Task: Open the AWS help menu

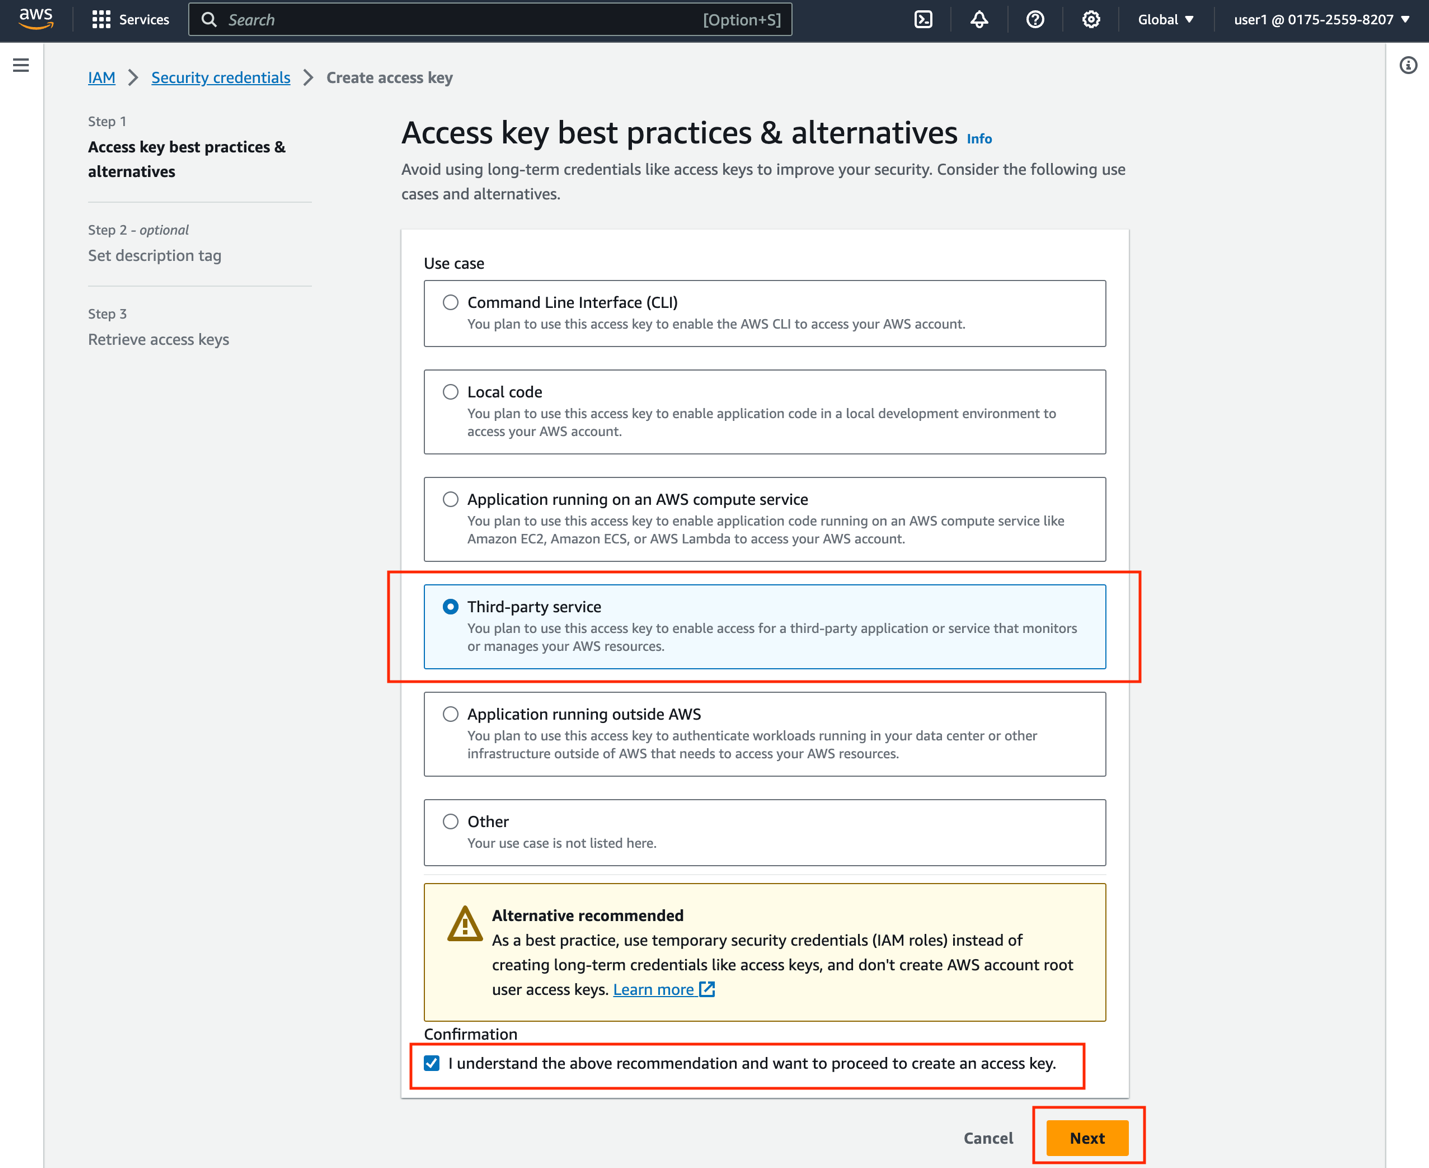Action: 1035,19
